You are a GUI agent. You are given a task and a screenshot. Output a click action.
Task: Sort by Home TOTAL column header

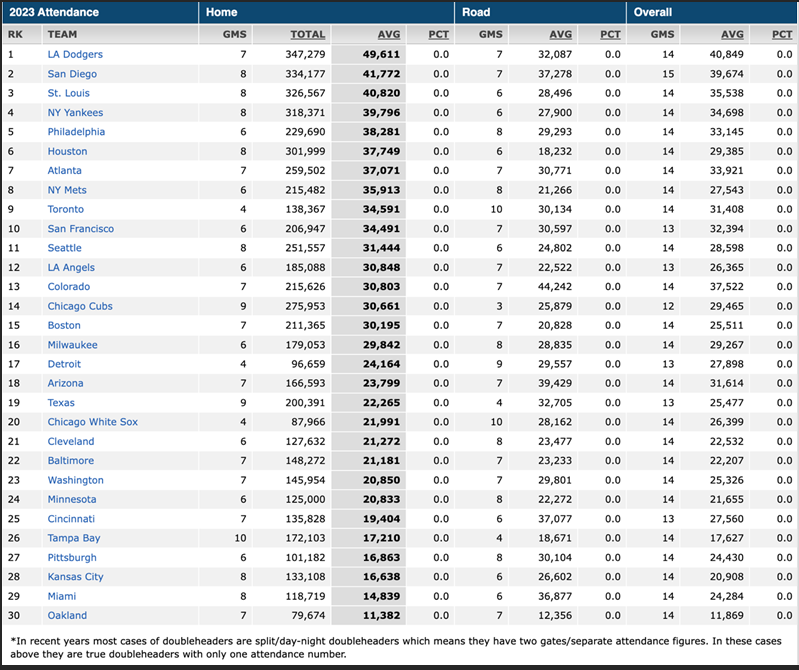[307, 35]
